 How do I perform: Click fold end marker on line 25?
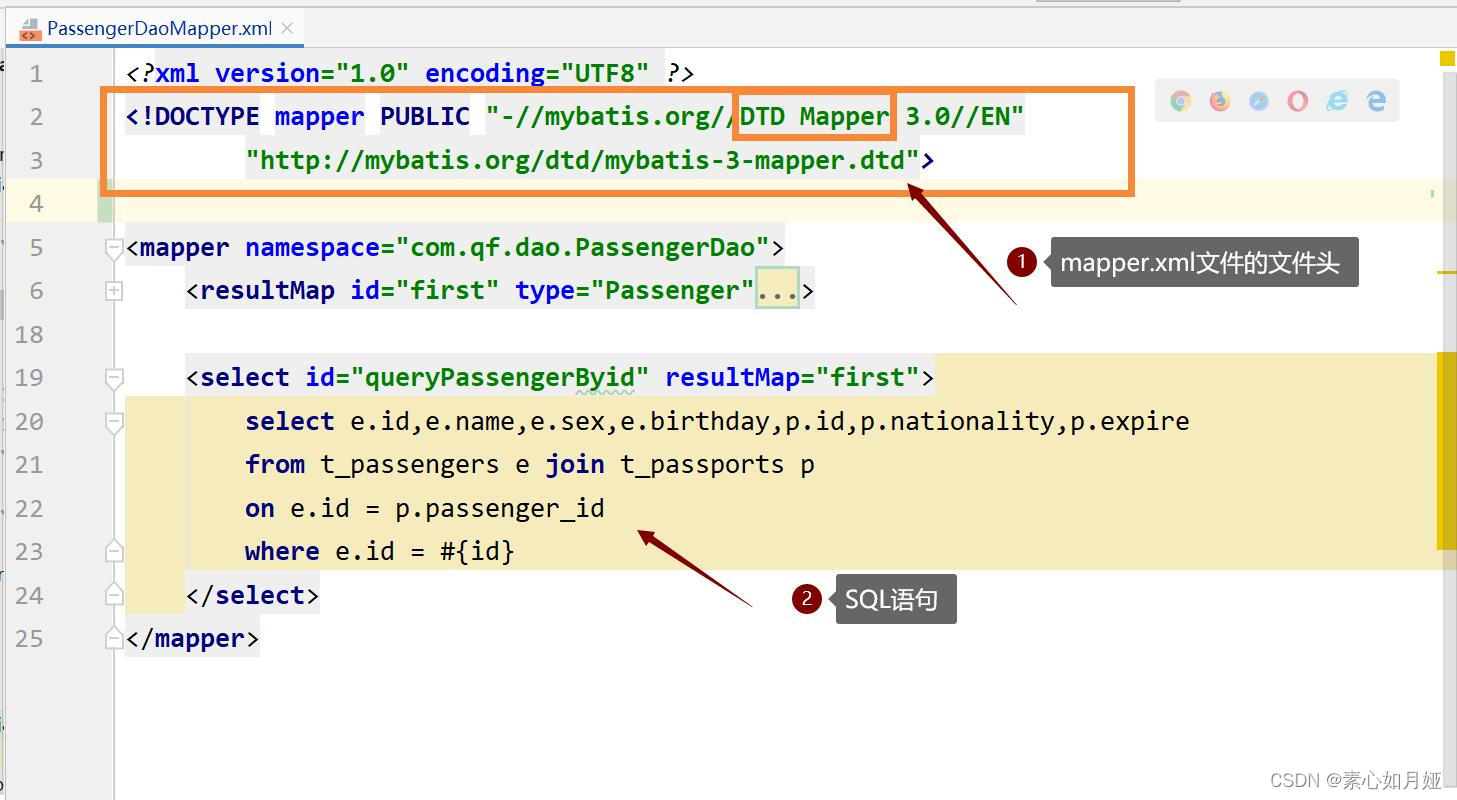114,638
